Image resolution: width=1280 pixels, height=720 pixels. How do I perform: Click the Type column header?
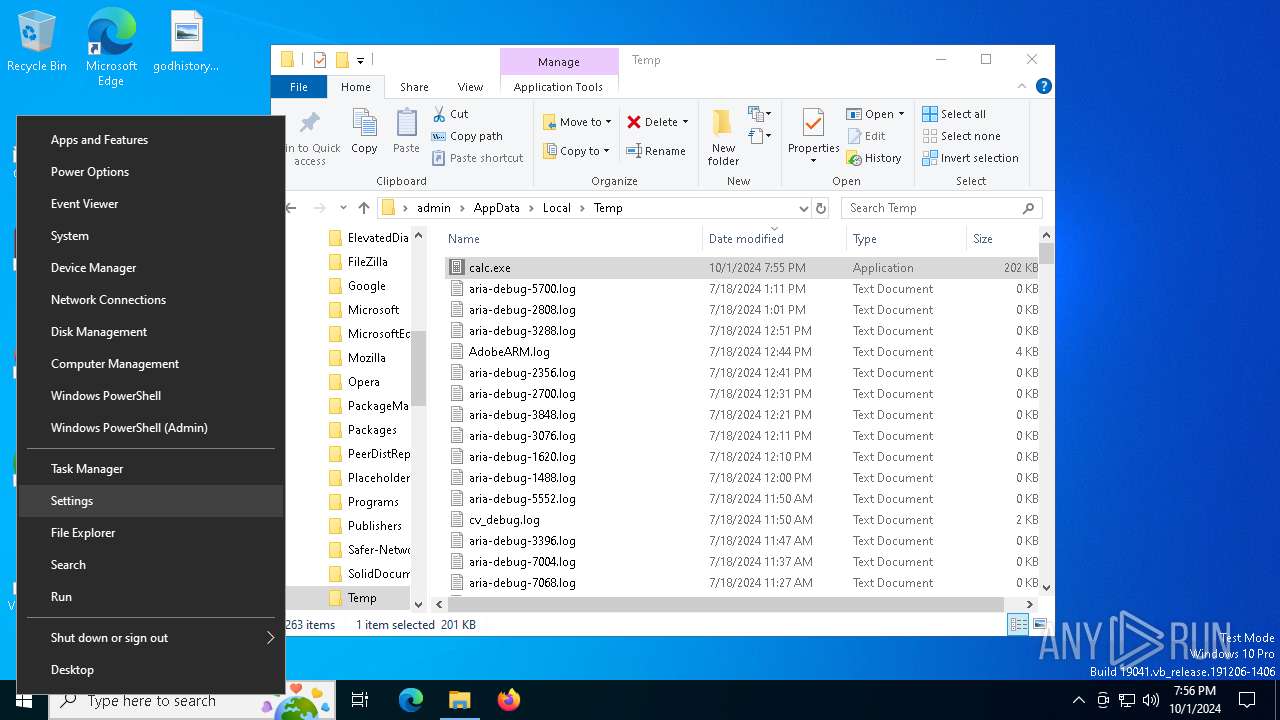tap(906, 239)
